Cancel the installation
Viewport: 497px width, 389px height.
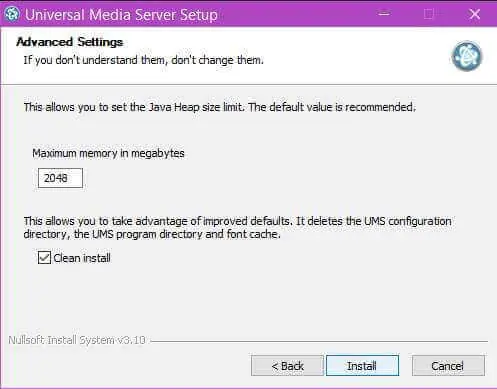pos(448,366)
